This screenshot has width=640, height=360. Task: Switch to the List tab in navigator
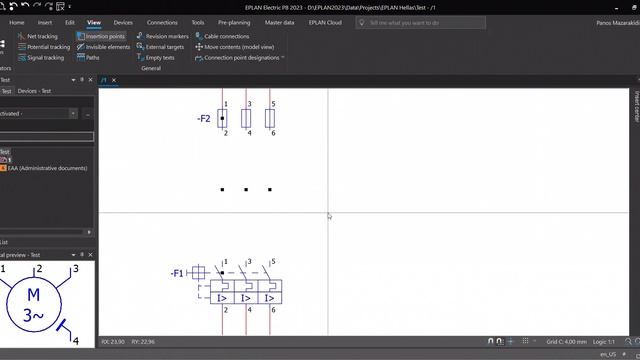[x=4, y=242]
